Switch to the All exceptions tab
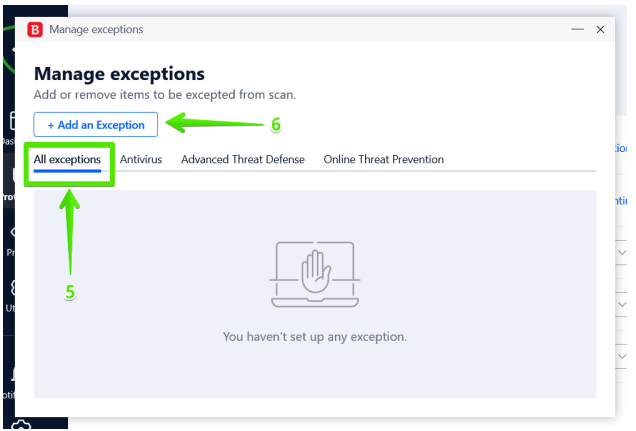Screen dimensions: 636x431 click(67, 160)
